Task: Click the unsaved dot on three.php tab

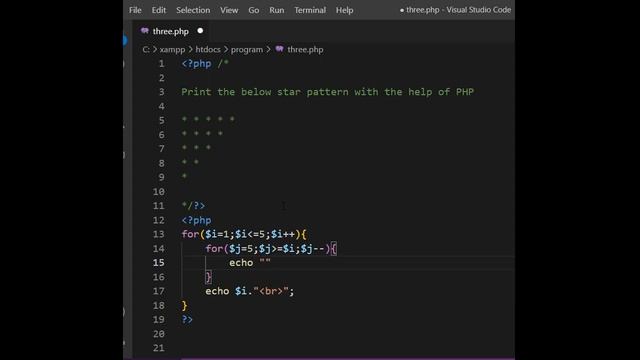Action: click(200, 31)
